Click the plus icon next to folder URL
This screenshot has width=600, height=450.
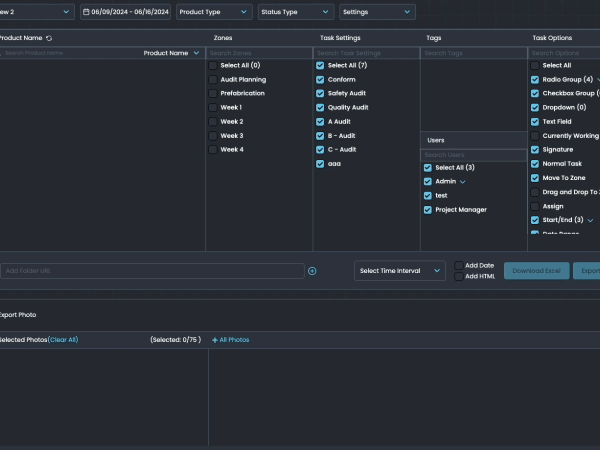[312, 271]
